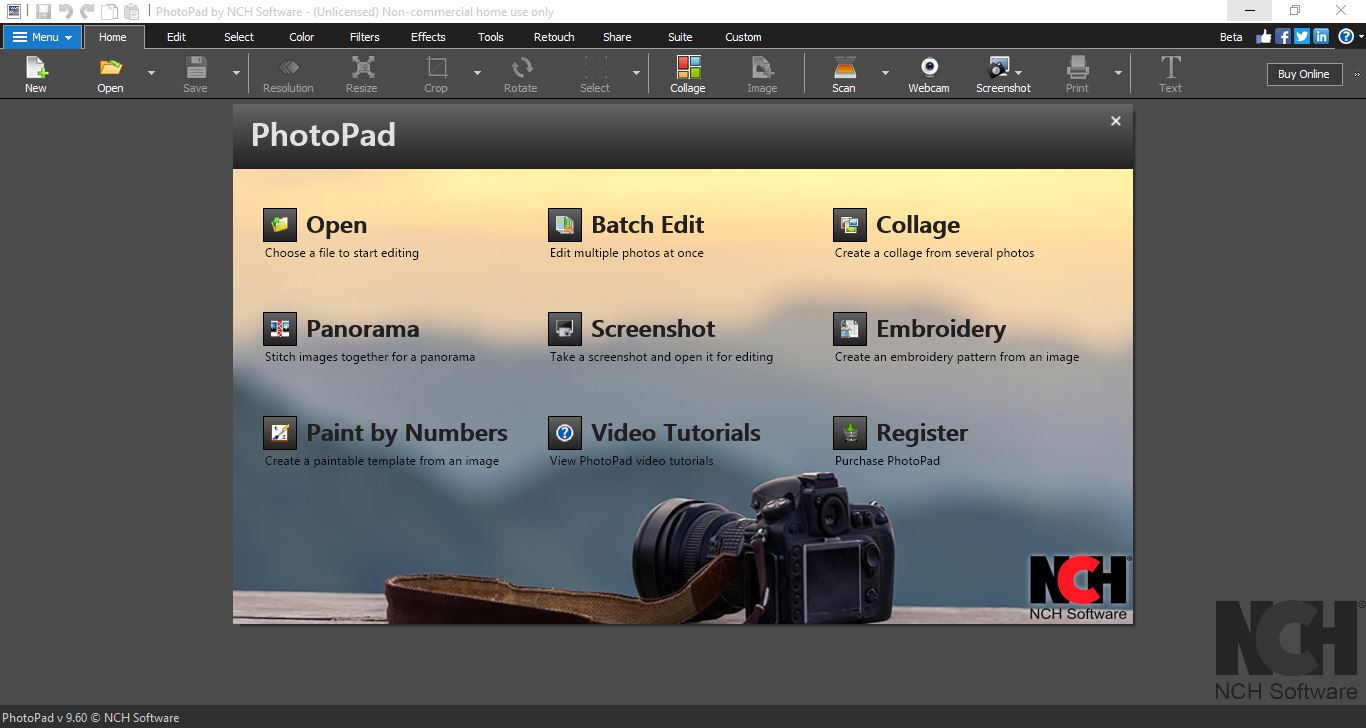
Task: Click the title bar undo arrow
Action: [x=65, y=11]
